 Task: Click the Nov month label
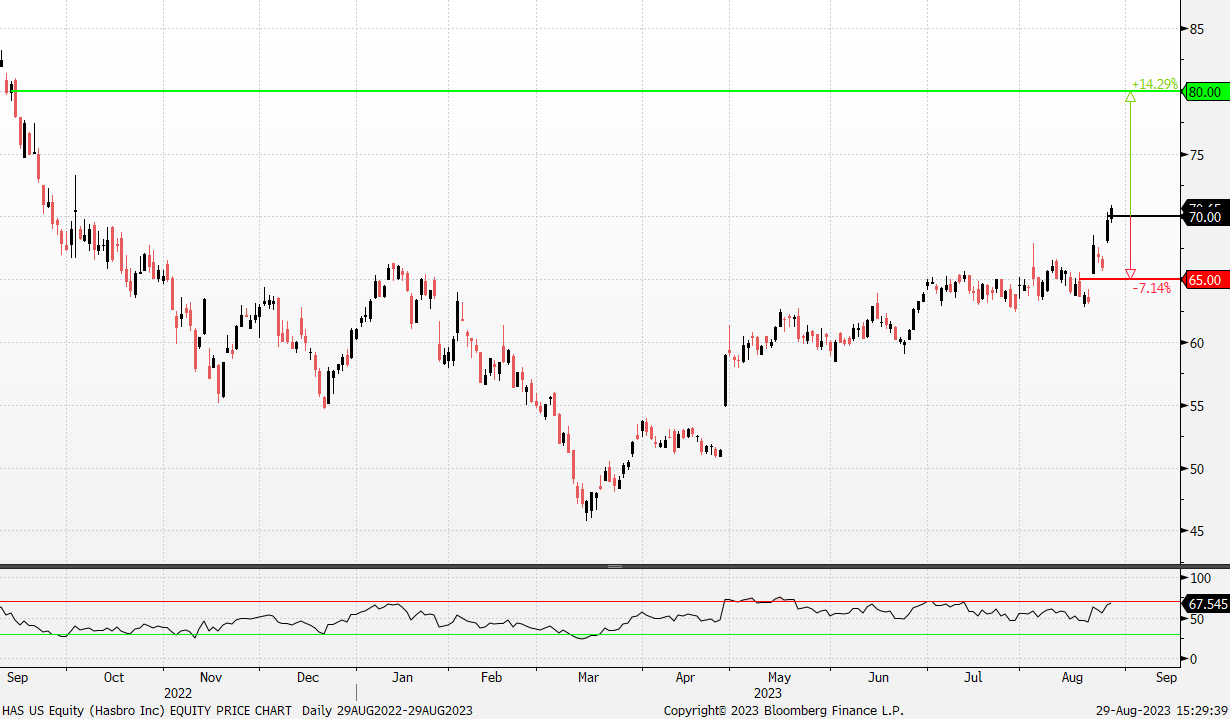(x=210, y=677)
